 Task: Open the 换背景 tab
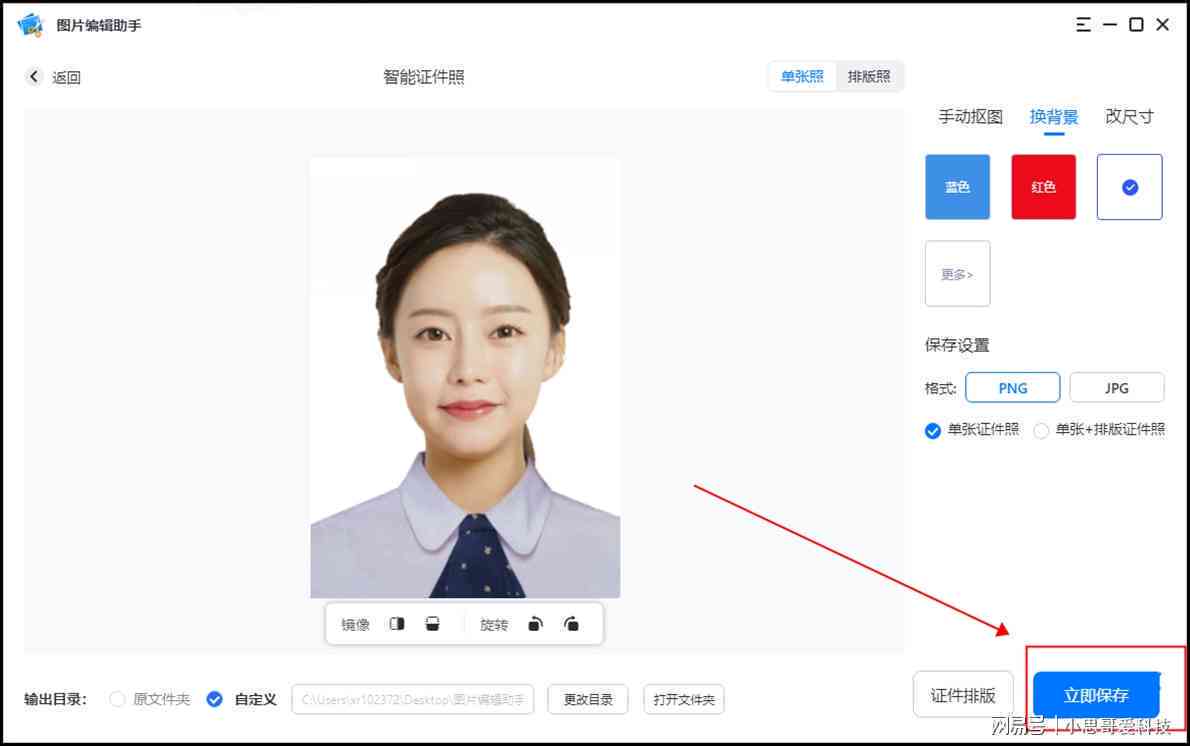point(1053,117)
